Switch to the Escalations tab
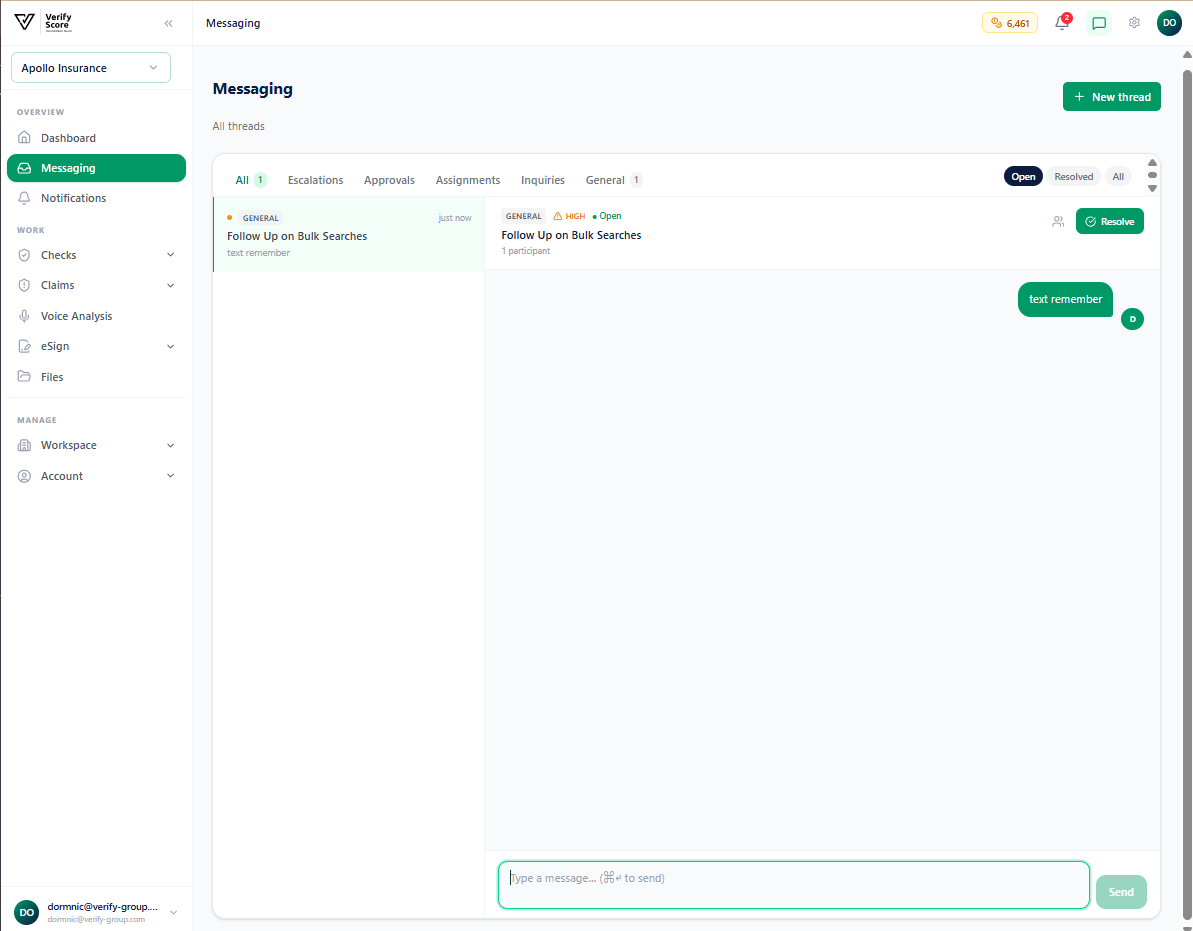The image size is (1193, 931). 315,180
